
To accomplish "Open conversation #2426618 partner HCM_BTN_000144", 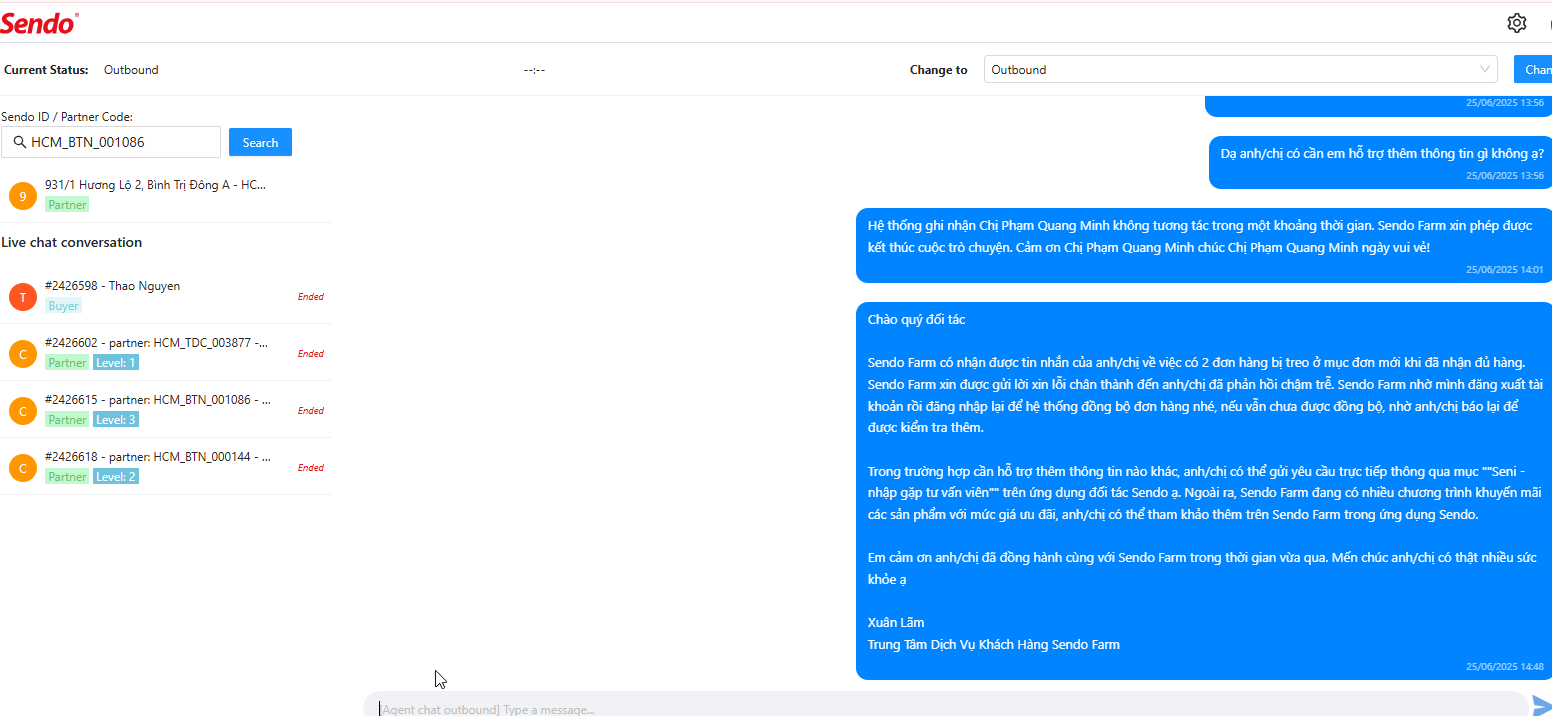I will click(x=166, y=467).
